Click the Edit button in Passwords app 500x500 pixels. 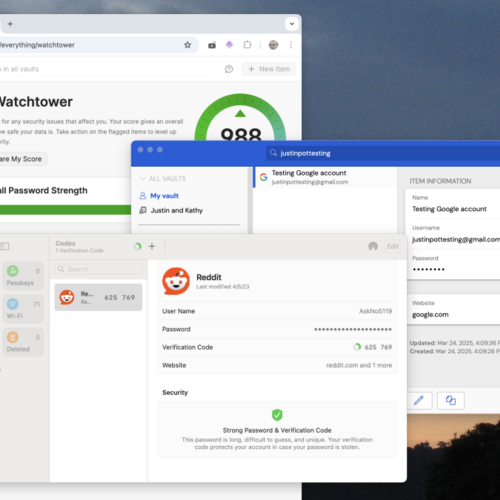[x=393, y=246]
